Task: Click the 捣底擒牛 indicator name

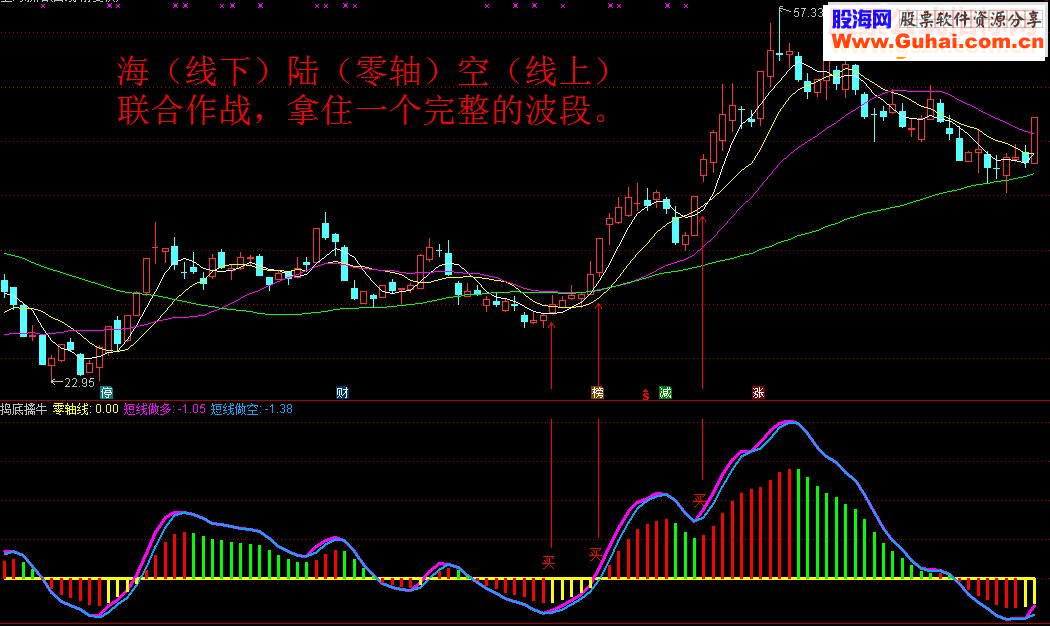Action: coord(24,409)
